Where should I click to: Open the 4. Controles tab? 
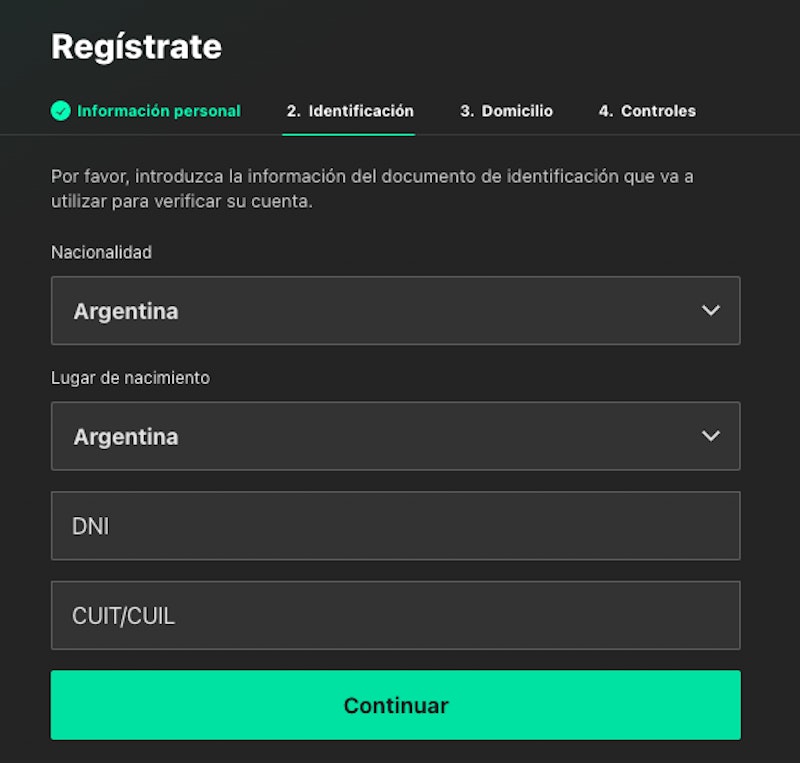click(x=647, y=111)
